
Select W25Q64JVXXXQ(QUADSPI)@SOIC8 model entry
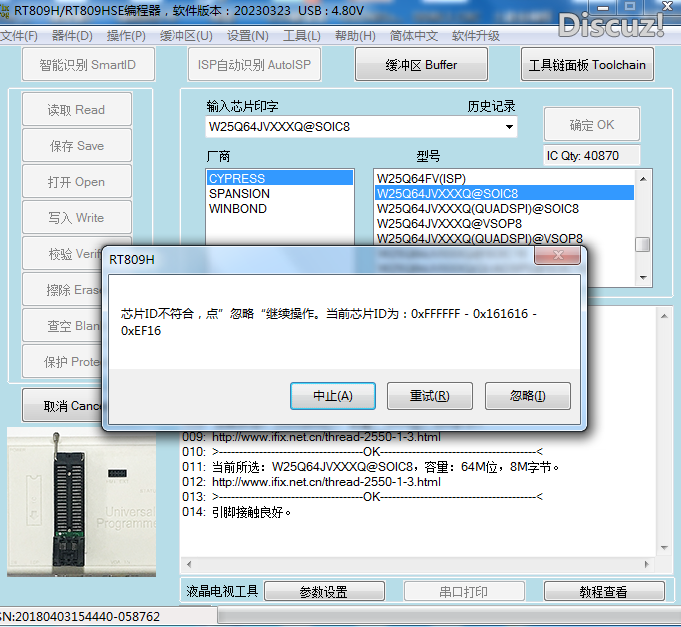504,208
